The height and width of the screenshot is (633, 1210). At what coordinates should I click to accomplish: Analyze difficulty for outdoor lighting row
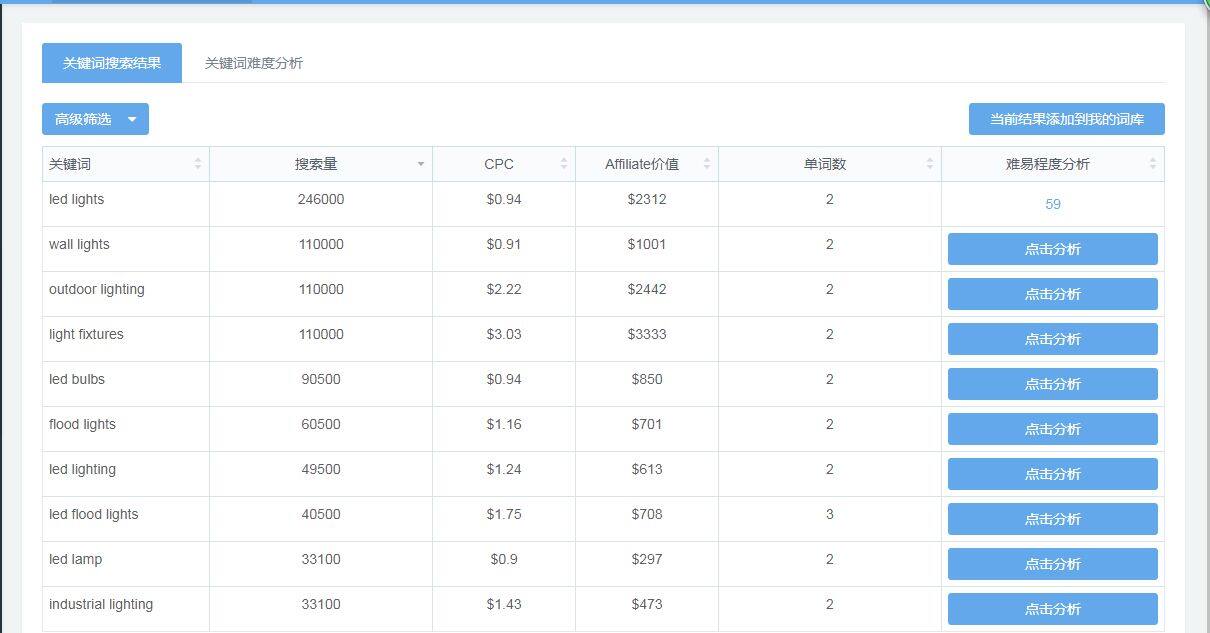point(1052,294)
